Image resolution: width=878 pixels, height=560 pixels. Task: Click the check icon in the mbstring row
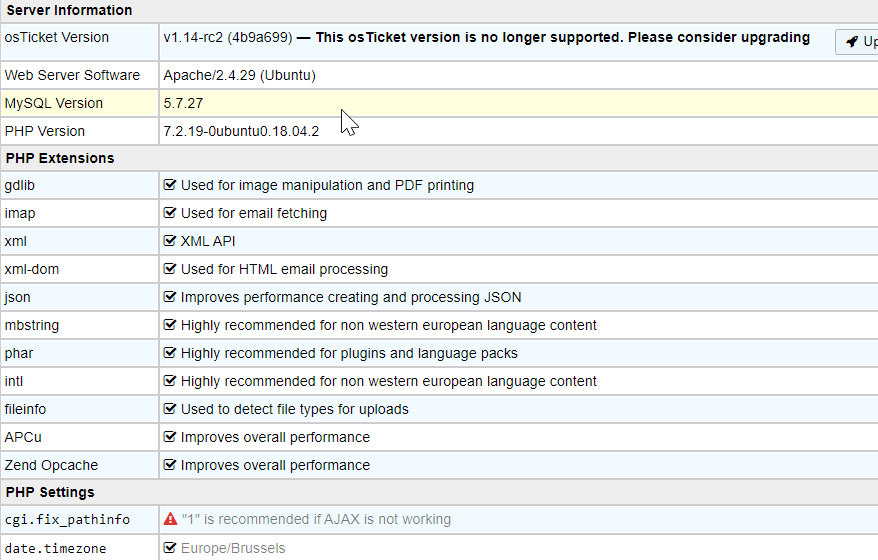coord(170,324)
